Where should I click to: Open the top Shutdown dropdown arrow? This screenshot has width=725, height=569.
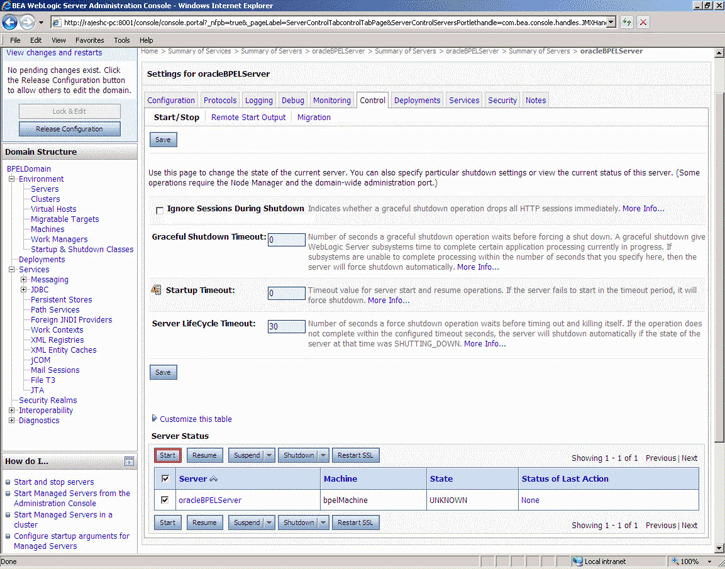(323, 455)
